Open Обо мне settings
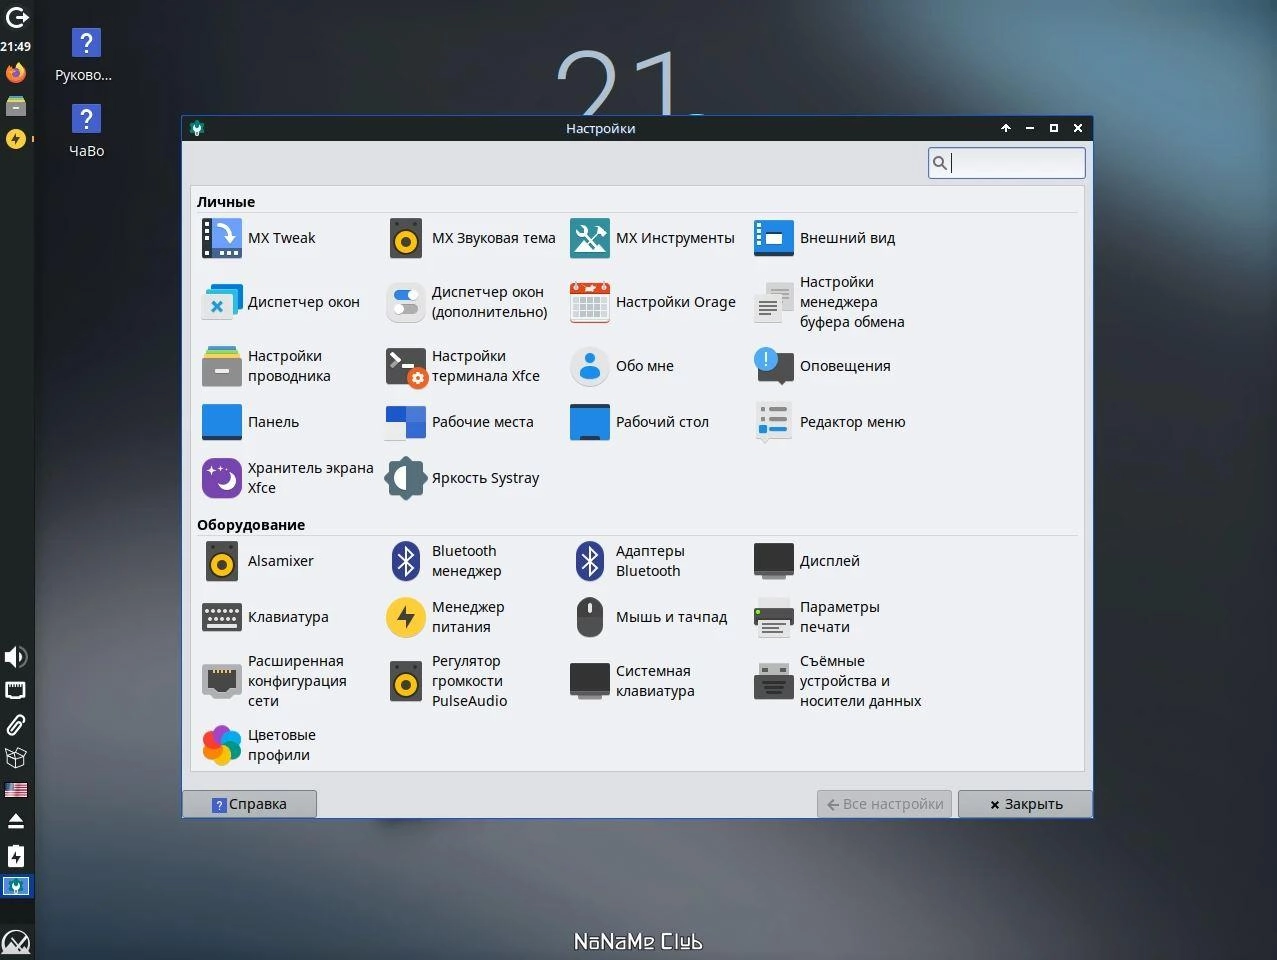This screenshot has height=960, width=1277. [x=622, y=366]
